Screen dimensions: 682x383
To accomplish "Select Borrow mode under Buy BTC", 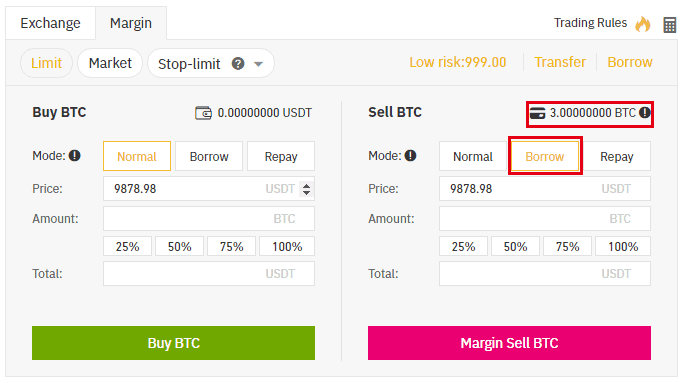I will (209, 156).
